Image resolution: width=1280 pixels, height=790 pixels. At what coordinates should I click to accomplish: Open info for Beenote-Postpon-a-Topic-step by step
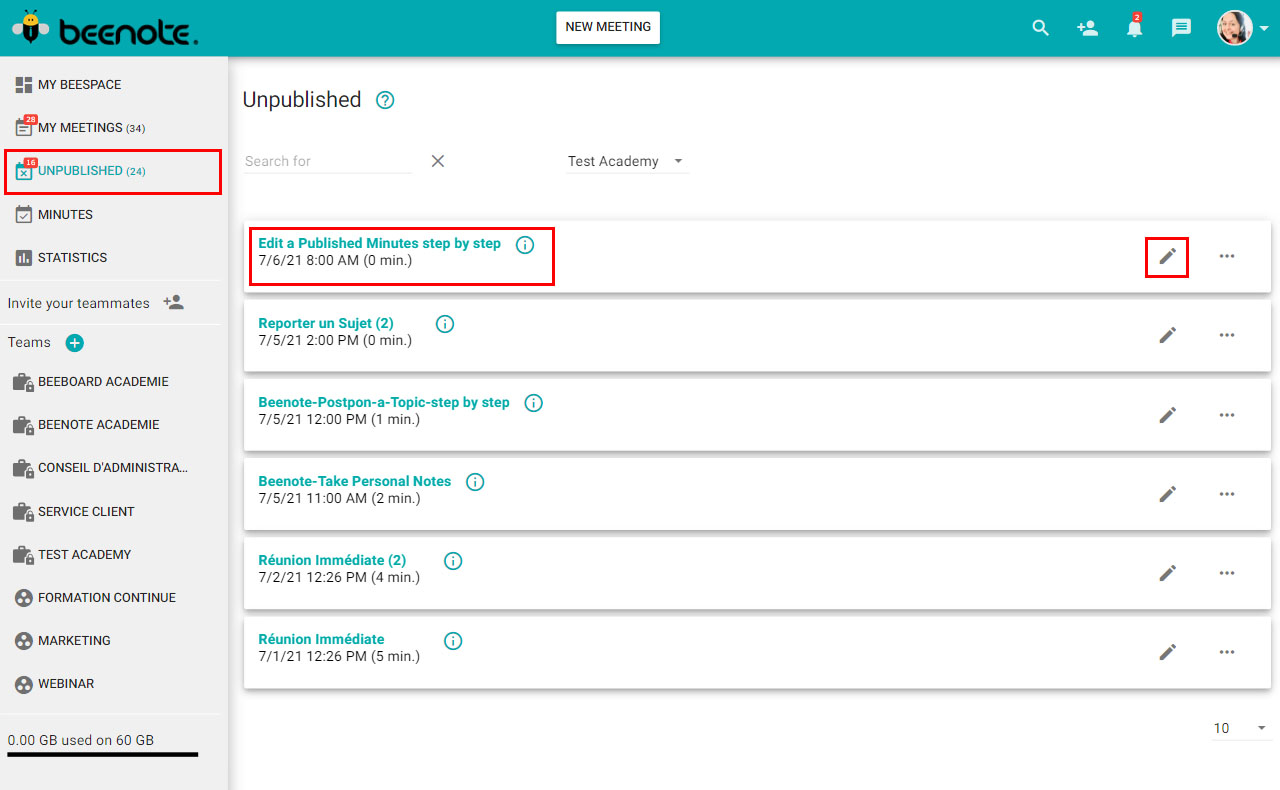tap(534, 403)
